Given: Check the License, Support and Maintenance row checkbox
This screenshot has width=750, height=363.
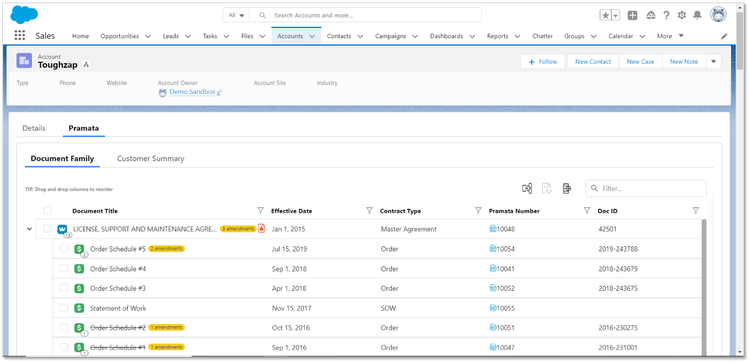Looking at the screenshot, I should 47,229.
